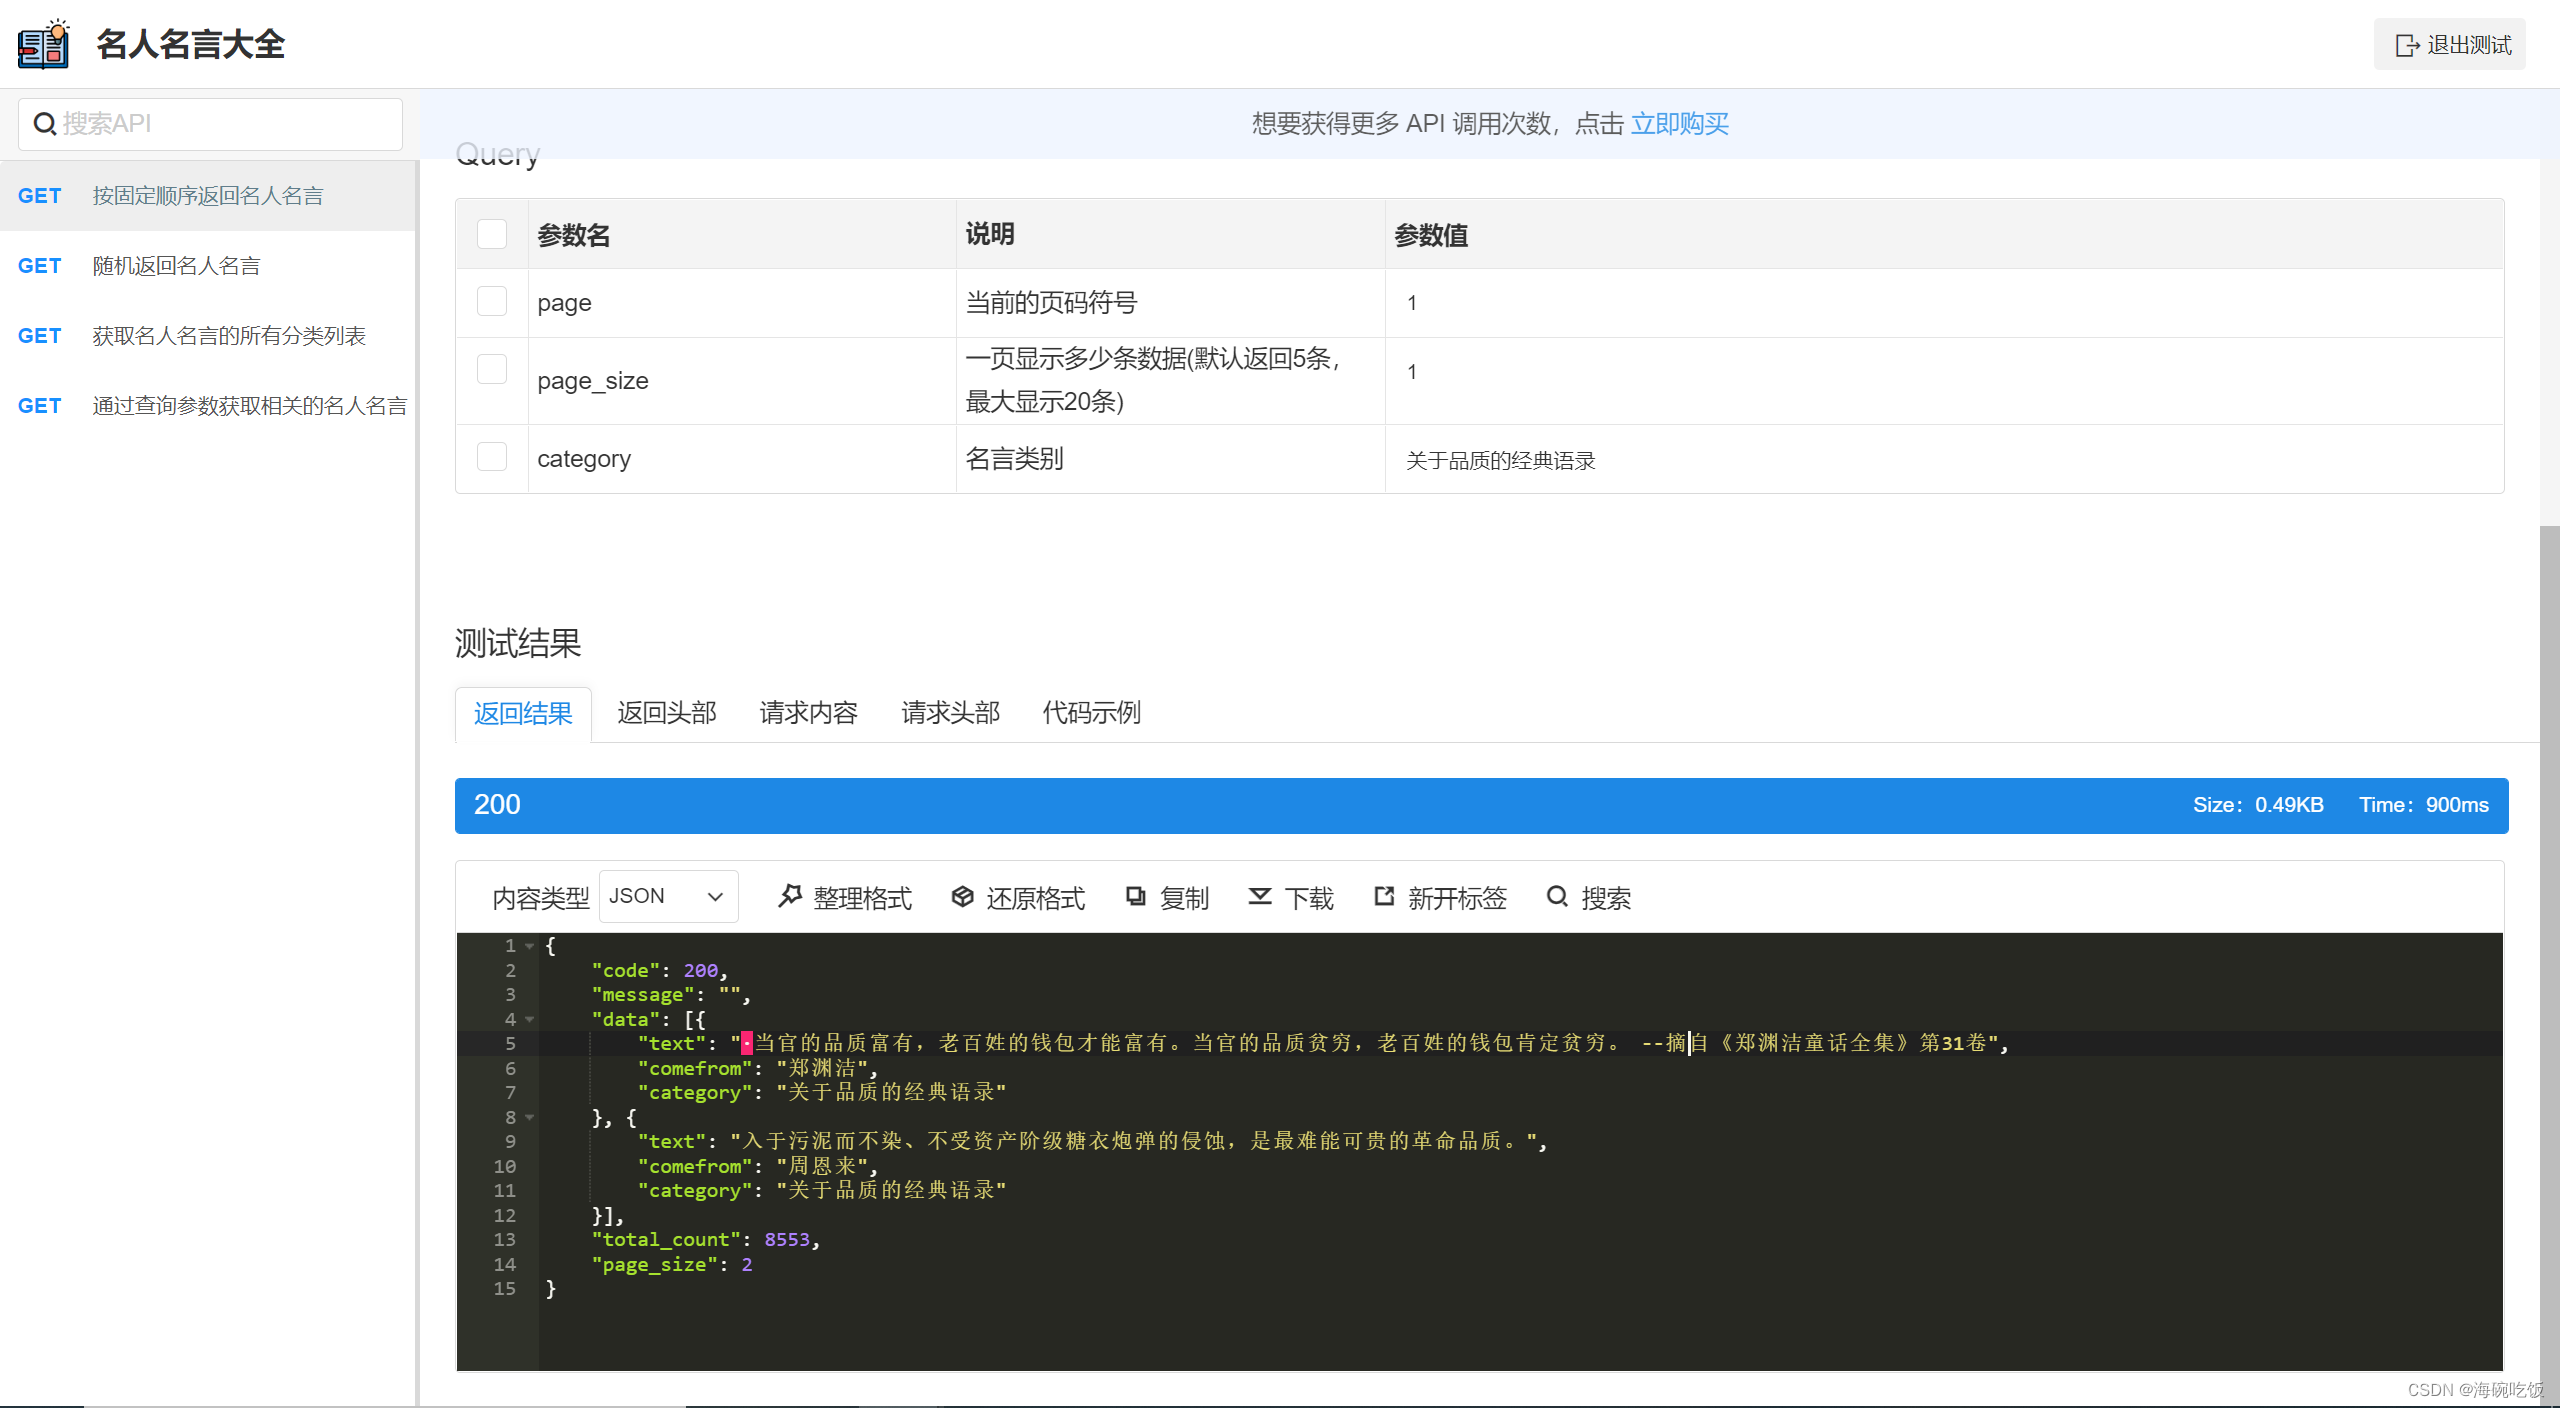Follow the 立即购买 link

1679,124
